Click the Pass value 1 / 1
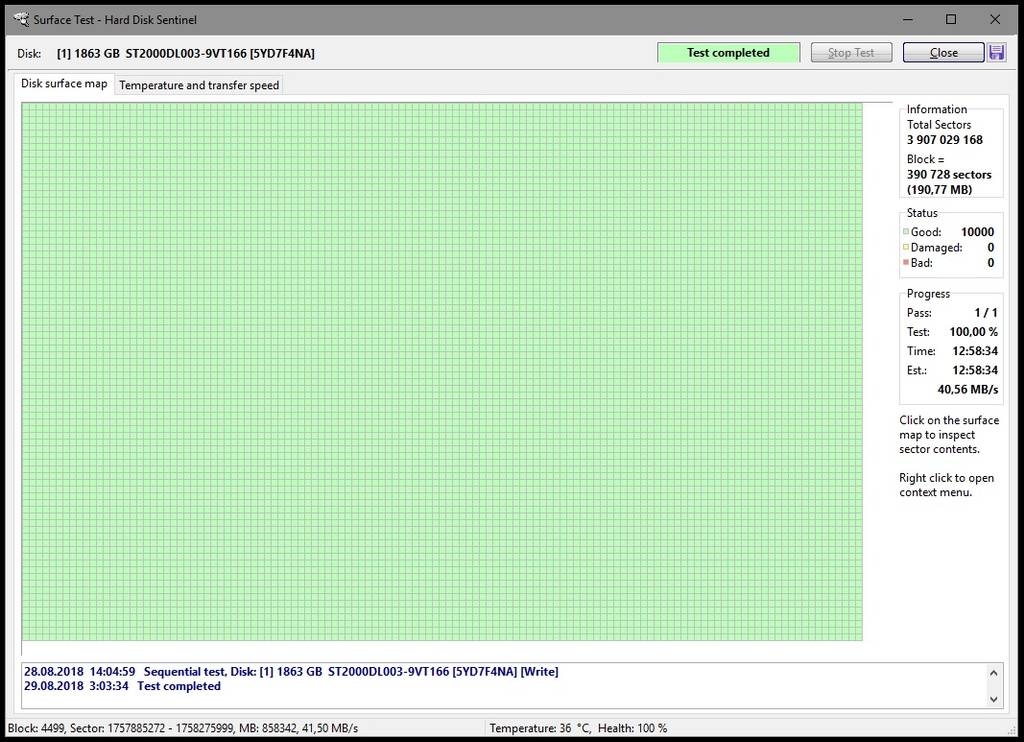 [x=986, y=313]
